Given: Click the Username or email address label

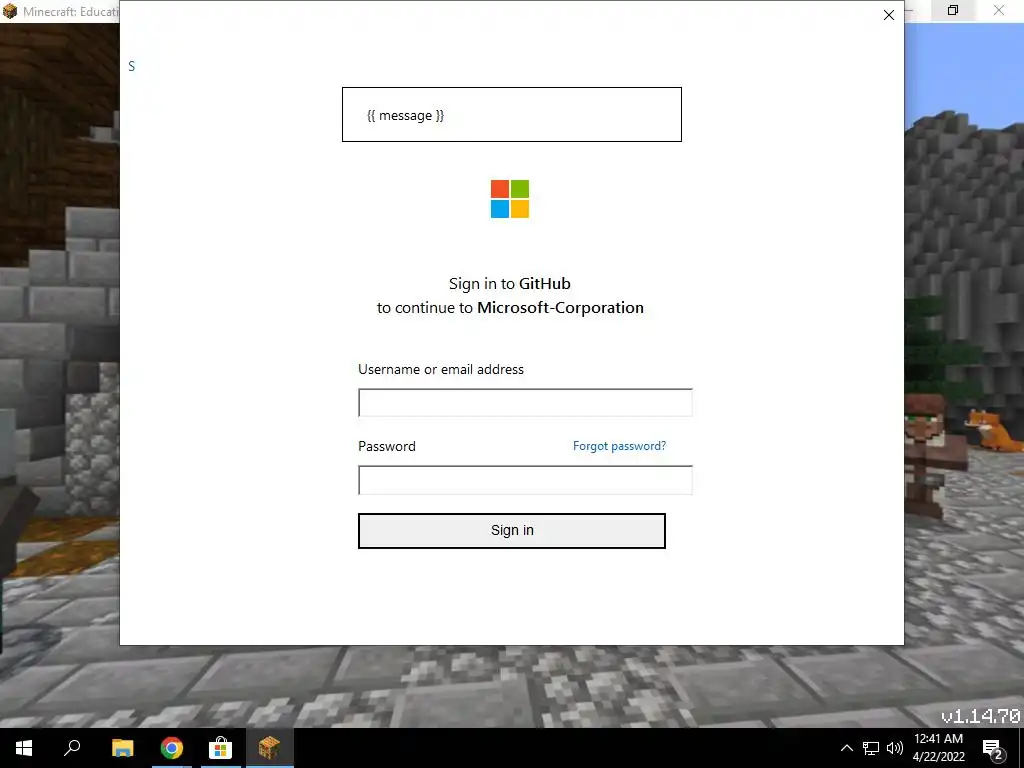Looking at the screenshot, I should pyautogui.click(x=441, y=369).
